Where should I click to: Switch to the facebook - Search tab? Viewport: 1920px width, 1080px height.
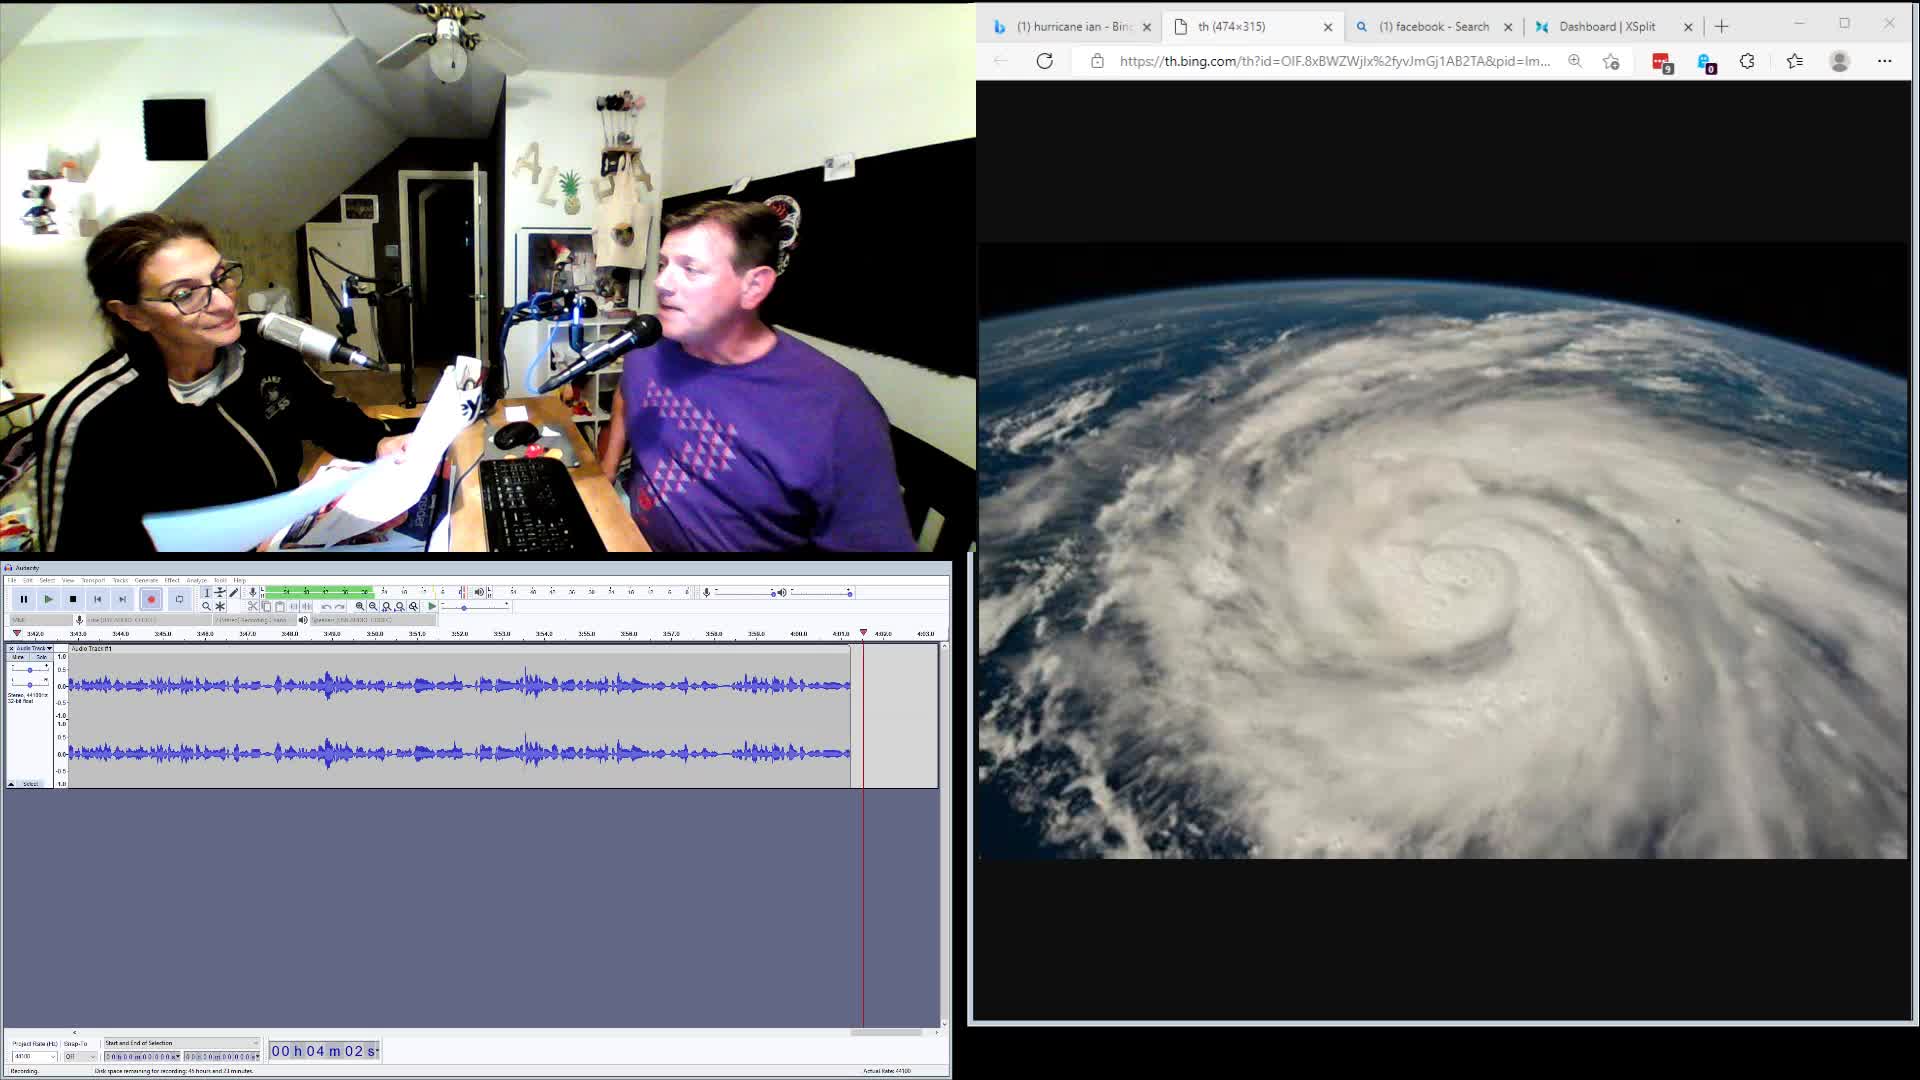tap(1434, 27)
